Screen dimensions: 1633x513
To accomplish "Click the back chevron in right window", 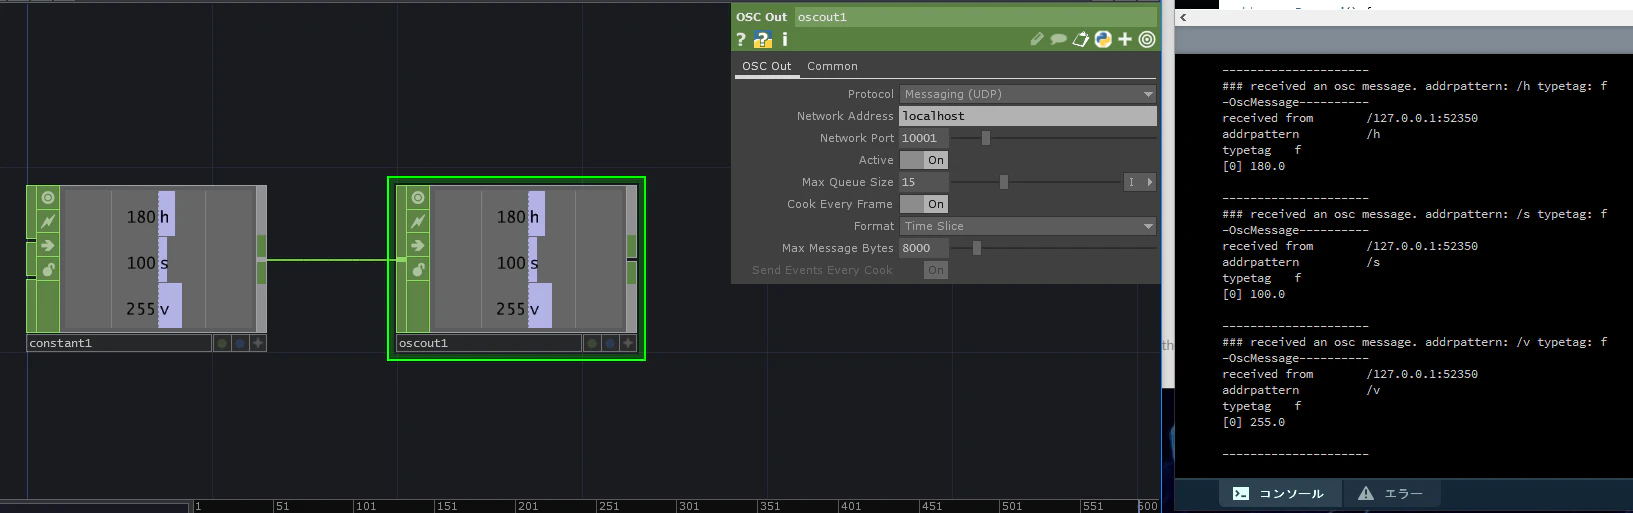I will 1183,17.
